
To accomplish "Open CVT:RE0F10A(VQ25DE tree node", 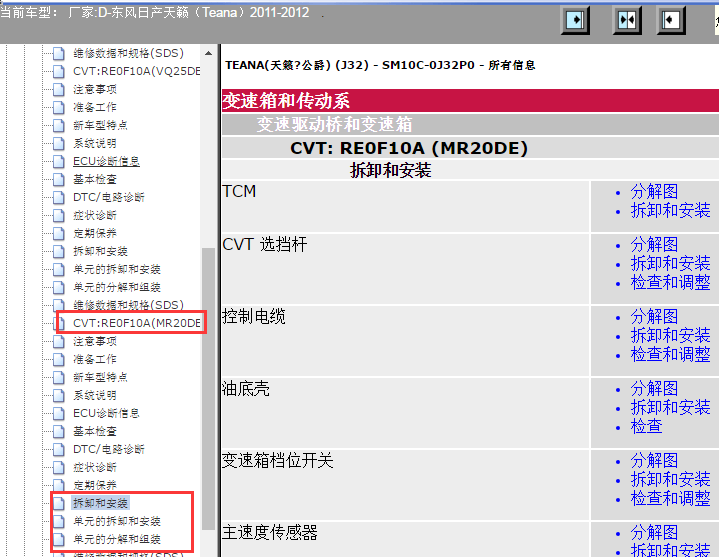I will coord(137,71).
